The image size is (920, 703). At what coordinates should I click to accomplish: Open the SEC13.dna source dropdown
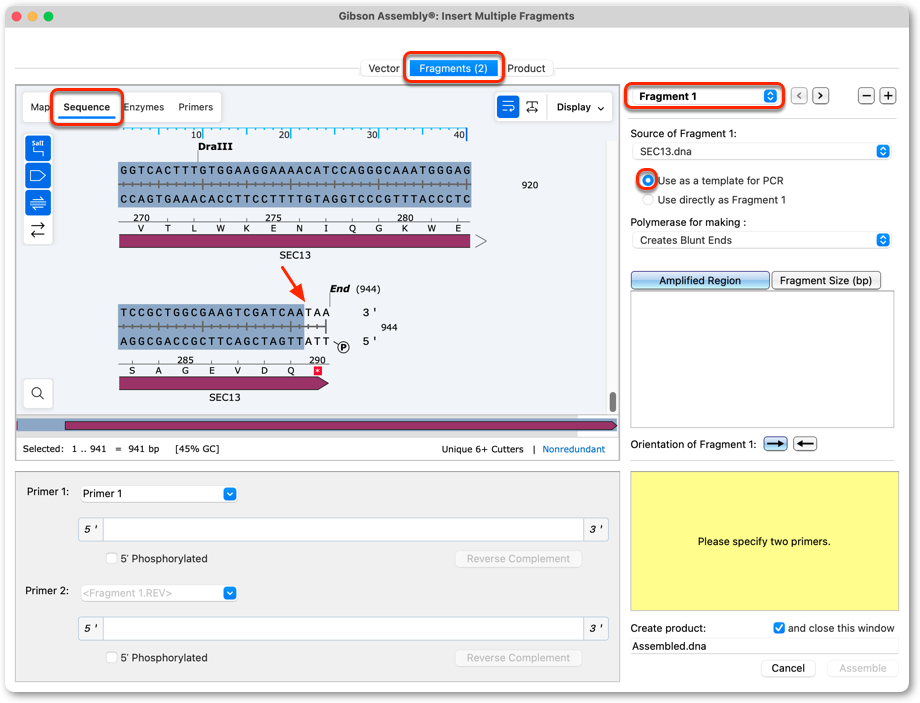tap(761, 151)
